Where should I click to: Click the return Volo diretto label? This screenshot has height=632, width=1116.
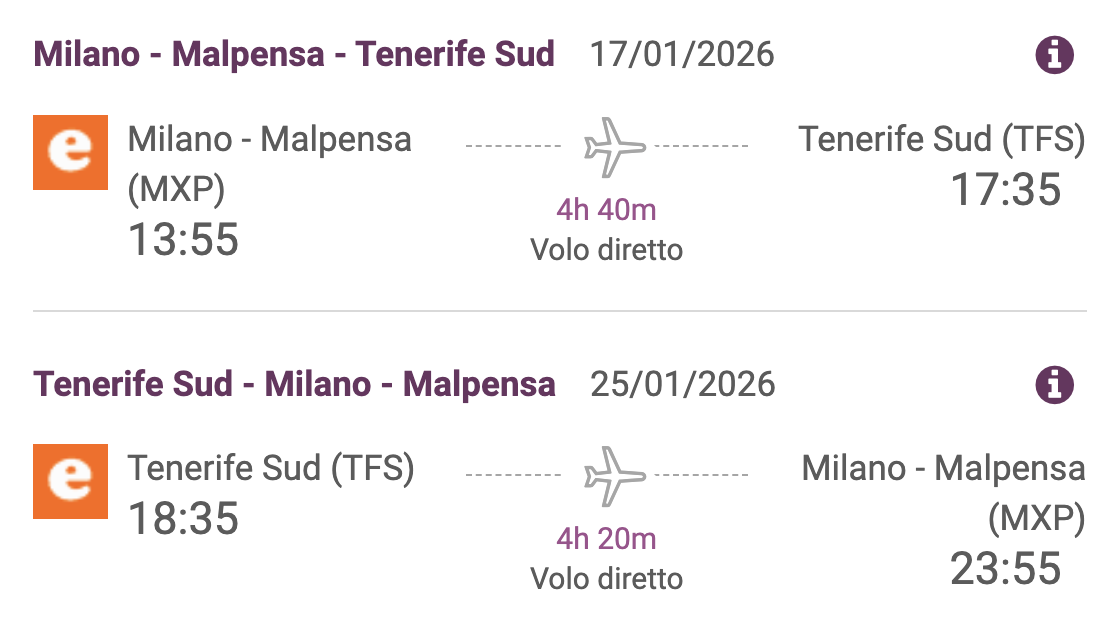coord(606,578)
